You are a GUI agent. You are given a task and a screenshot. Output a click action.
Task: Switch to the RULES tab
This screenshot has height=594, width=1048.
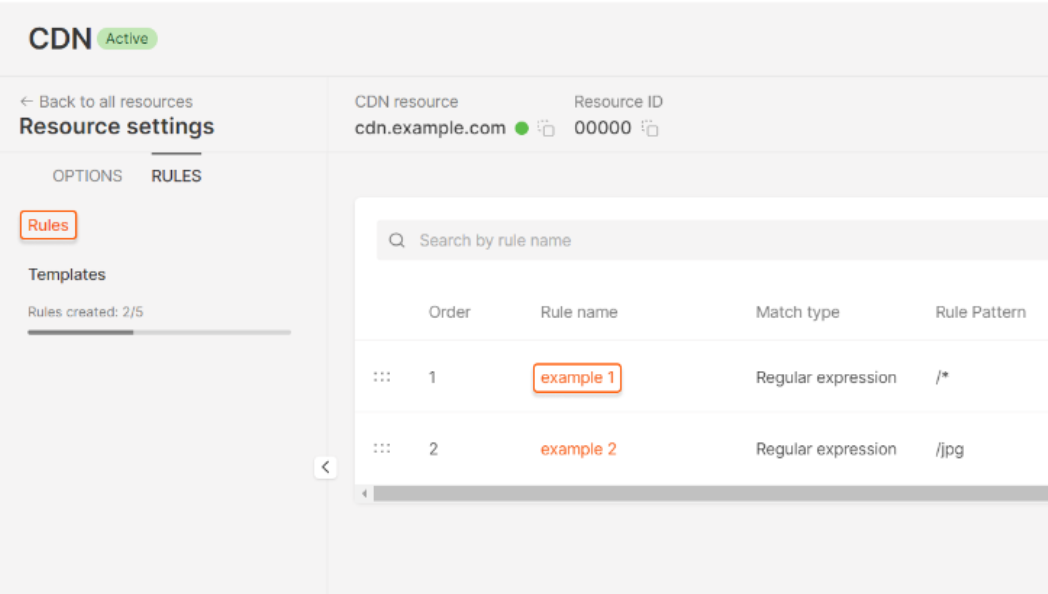pyautogui.click(x=176, y=176)
